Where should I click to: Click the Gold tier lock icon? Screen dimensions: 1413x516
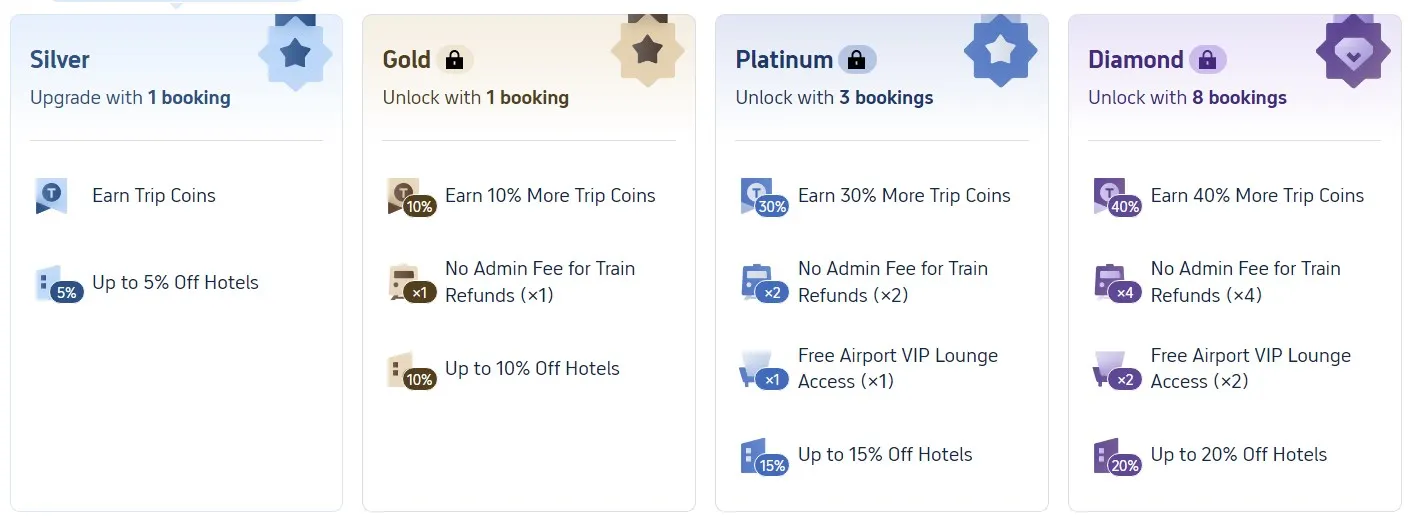click(454, 60)
